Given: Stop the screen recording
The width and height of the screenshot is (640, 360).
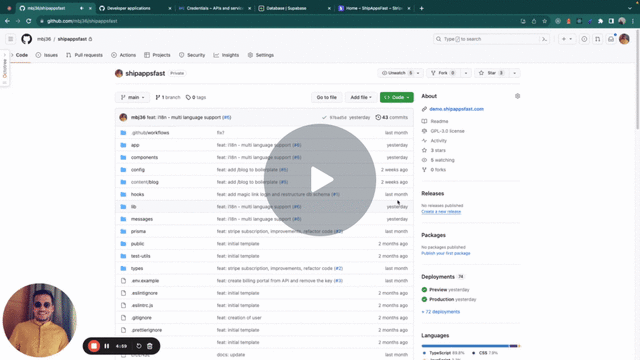Looking at the screenshot, I should coord(94,346).
